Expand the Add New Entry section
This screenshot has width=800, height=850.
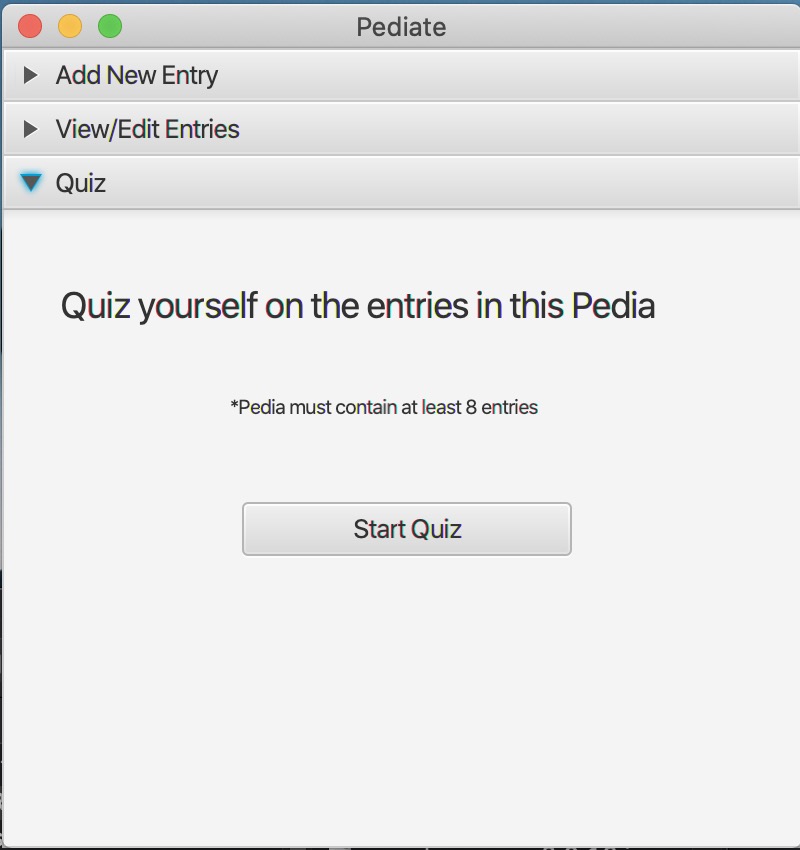point(138,75)
